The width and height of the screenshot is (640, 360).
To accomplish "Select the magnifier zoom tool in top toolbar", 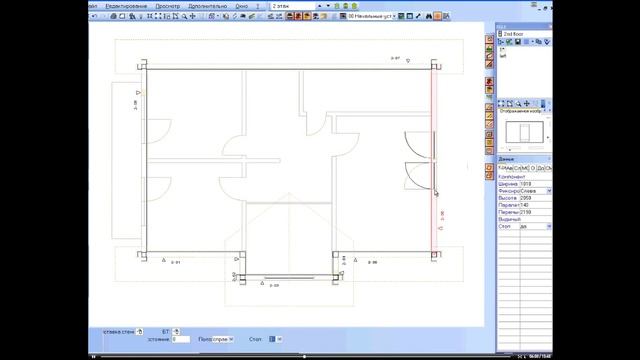I will click(184, 16).
